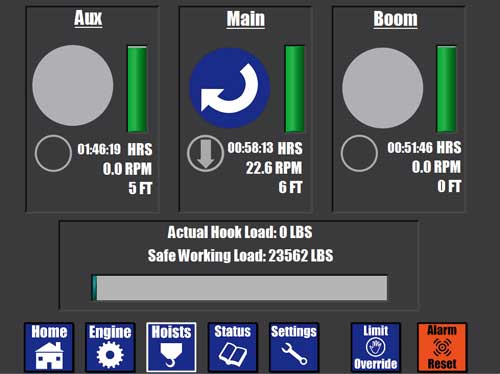The width and height of the screenshot is (500, 374).
Task: Click the Aux hoist small direction circle
Action: (x=53, y=153)
